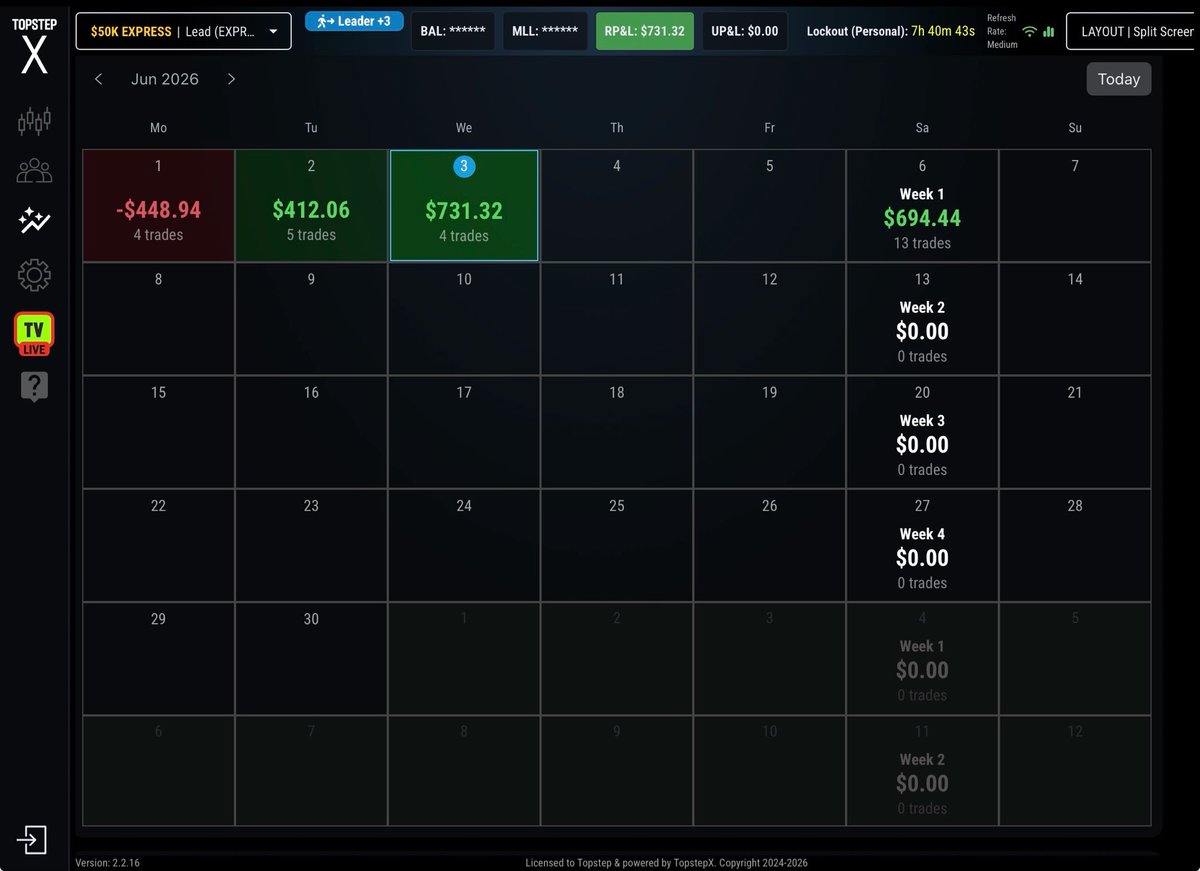
Task: Click the BAL hidden balance box
Action: coord(453,31)
